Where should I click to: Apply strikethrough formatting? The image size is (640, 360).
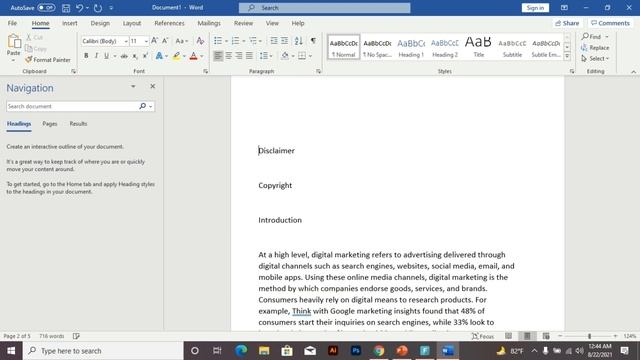(x=124, y=56)
